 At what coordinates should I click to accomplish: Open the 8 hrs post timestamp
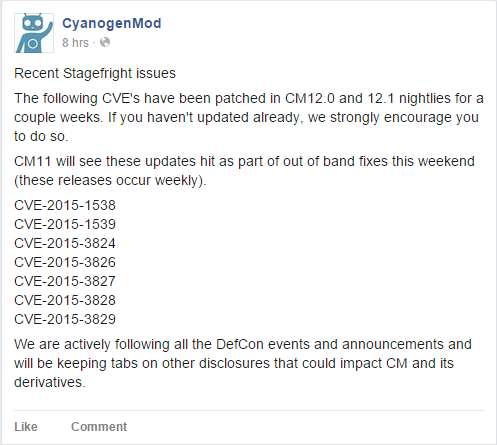pos(75,43)
